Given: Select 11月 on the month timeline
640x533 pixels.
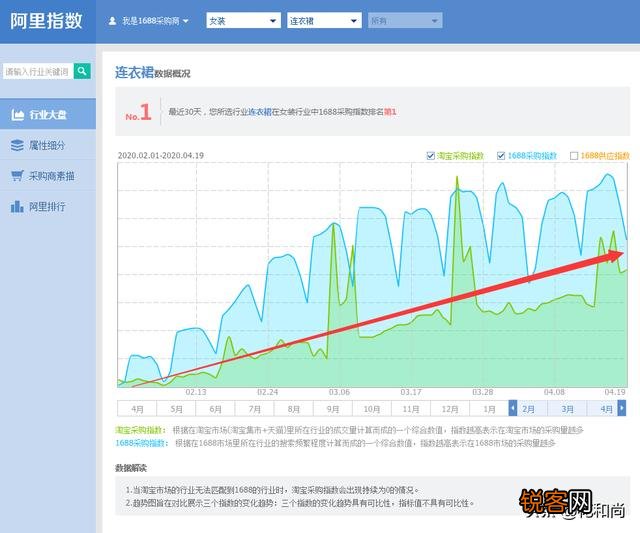Looking at the screenshot, I should 411,409.
